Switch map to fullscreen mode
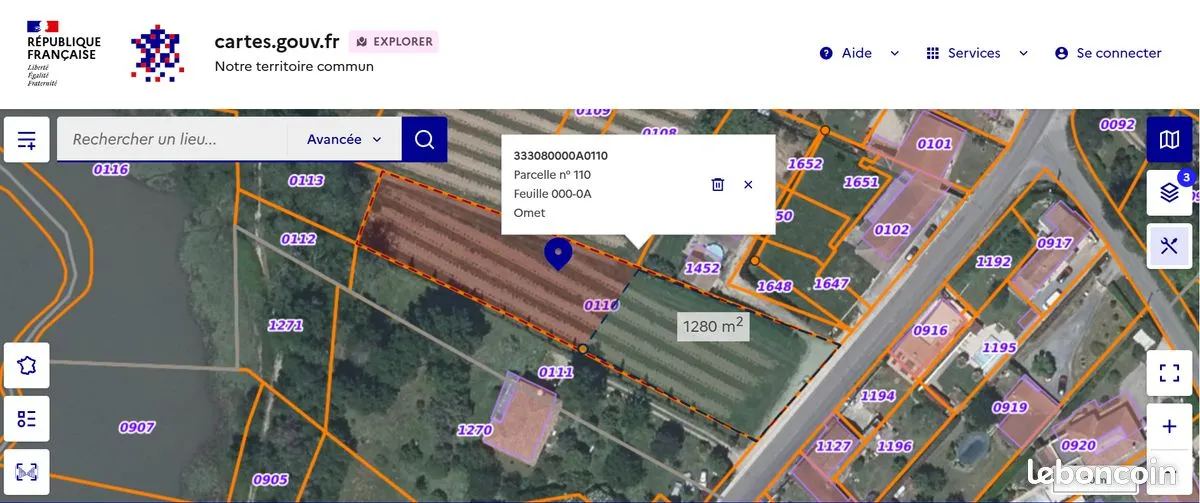Viewport: 1200px width, 503px height. 1169,374
